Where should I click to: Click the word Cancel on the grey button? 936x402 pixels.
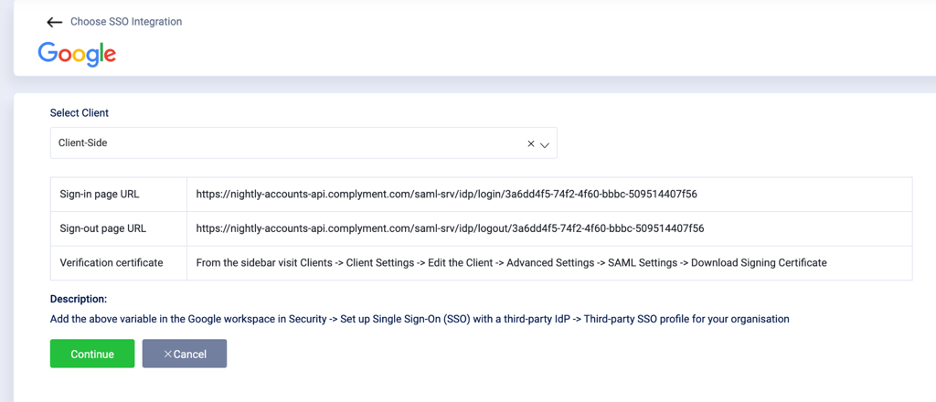(x=190, y=354)
